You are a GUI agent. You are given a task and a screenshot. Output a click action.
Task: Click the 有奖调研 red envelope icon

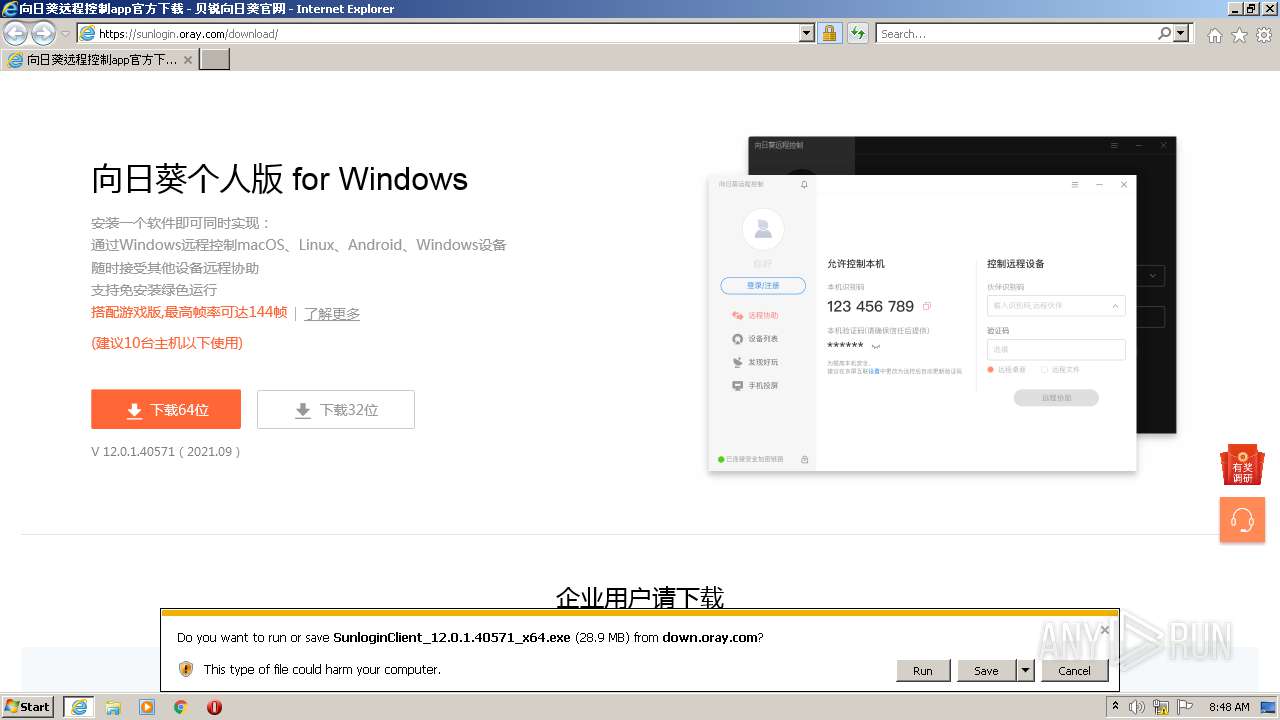tap(1242, 466)
